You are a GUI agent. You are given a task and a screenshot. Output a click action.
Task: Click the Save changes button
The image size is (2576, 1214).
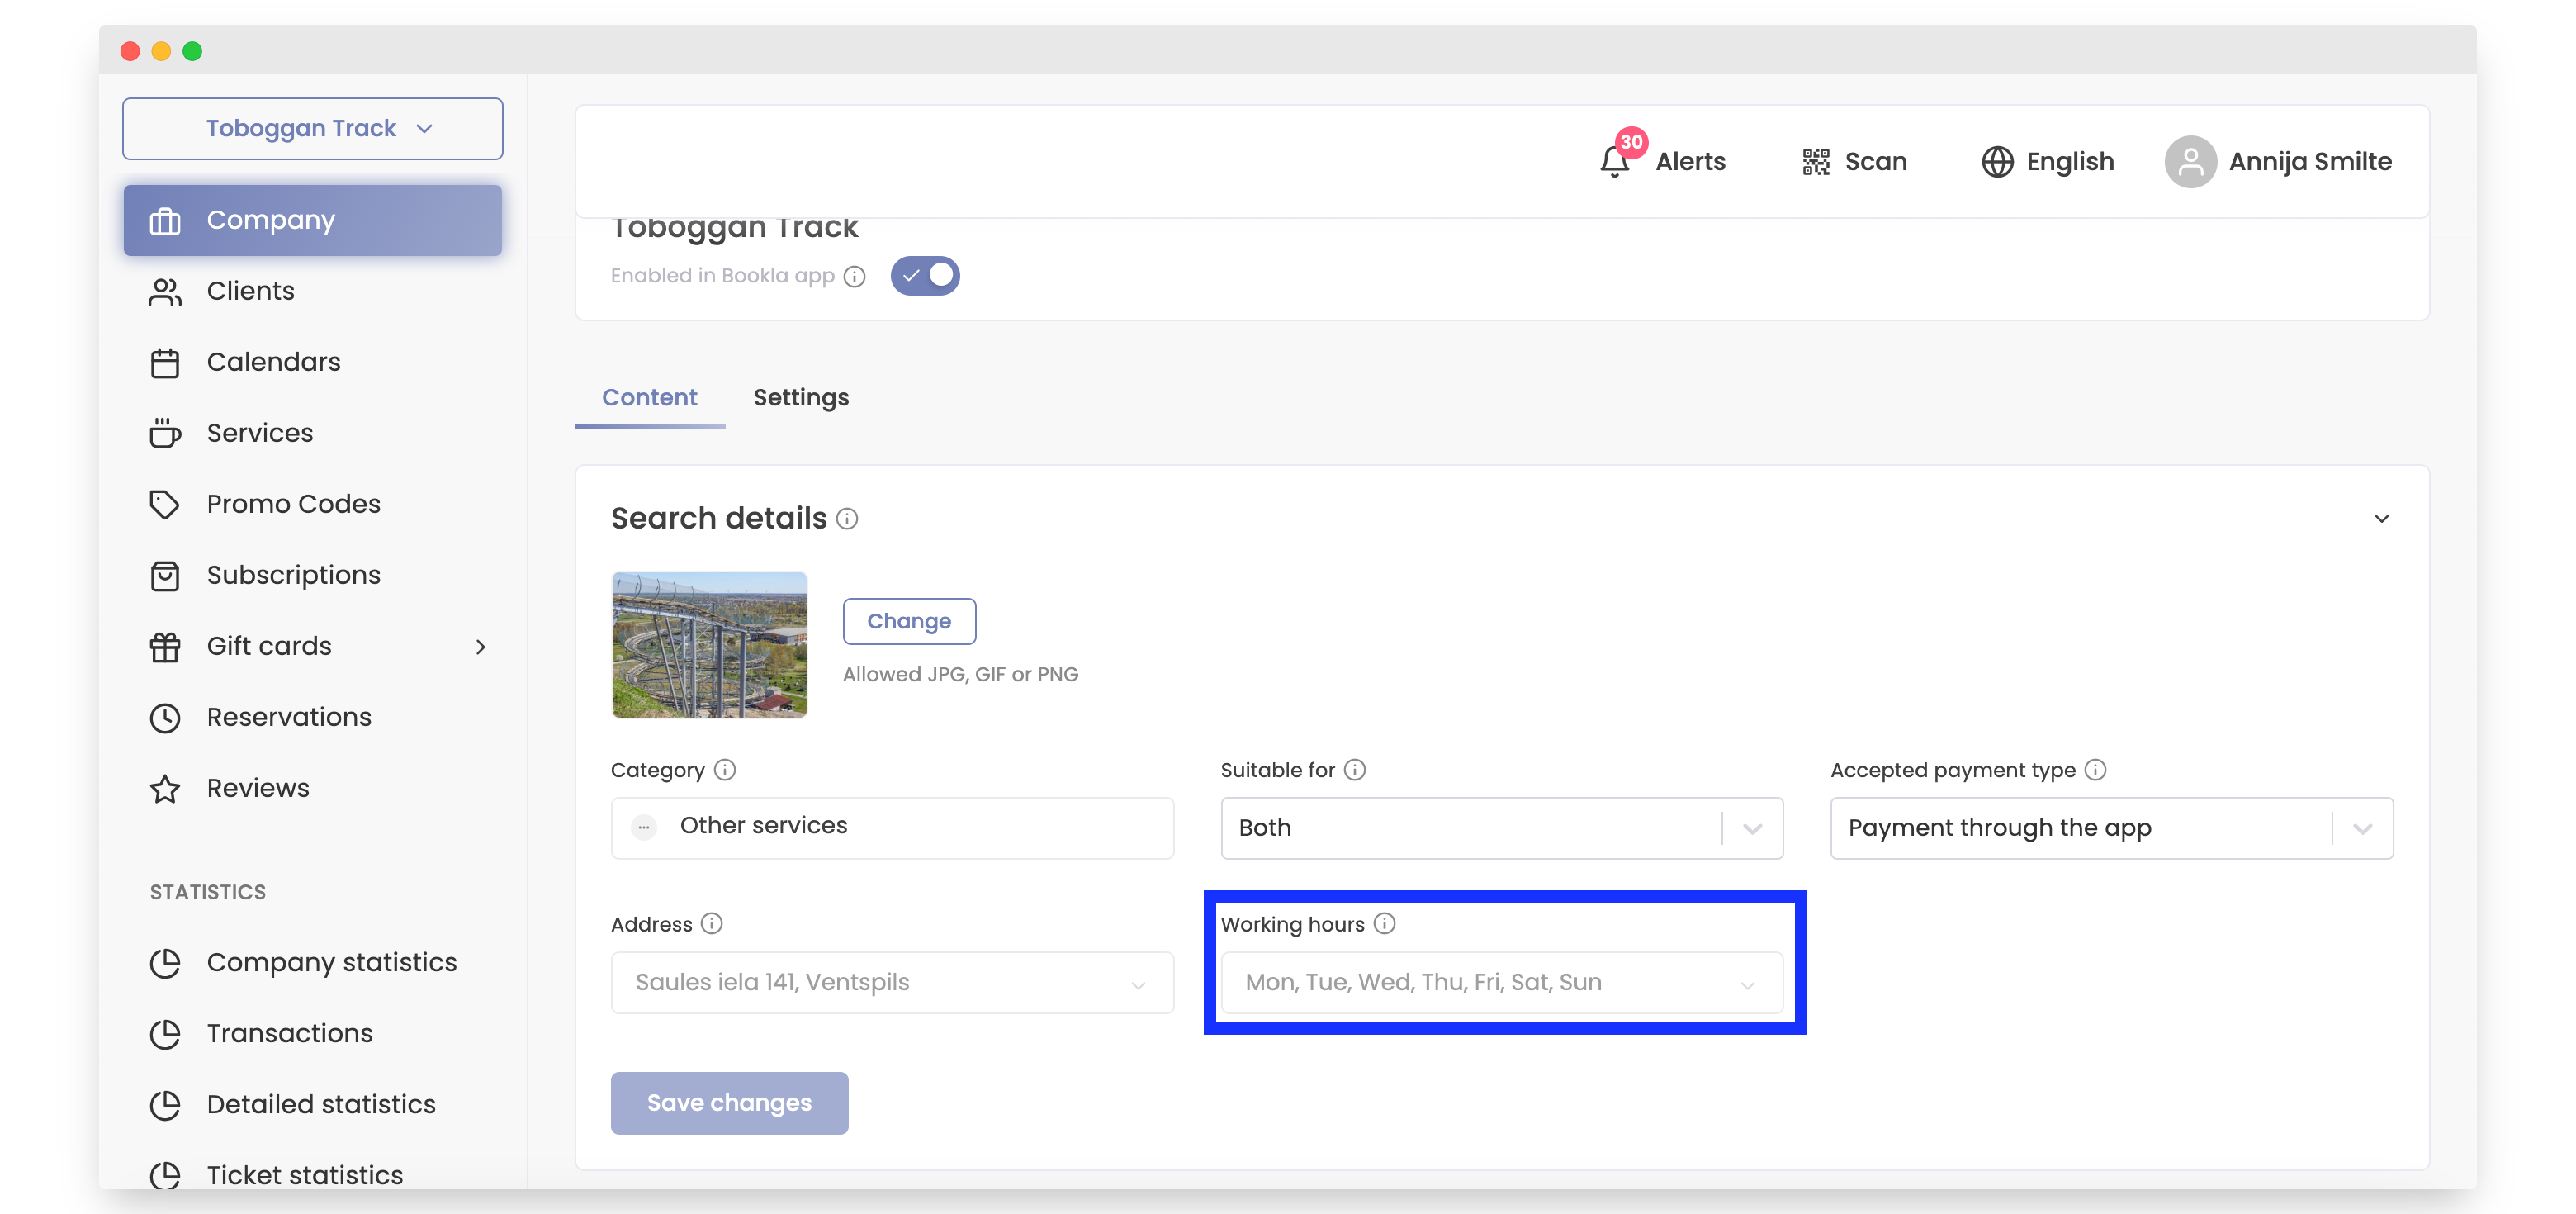729,1102
